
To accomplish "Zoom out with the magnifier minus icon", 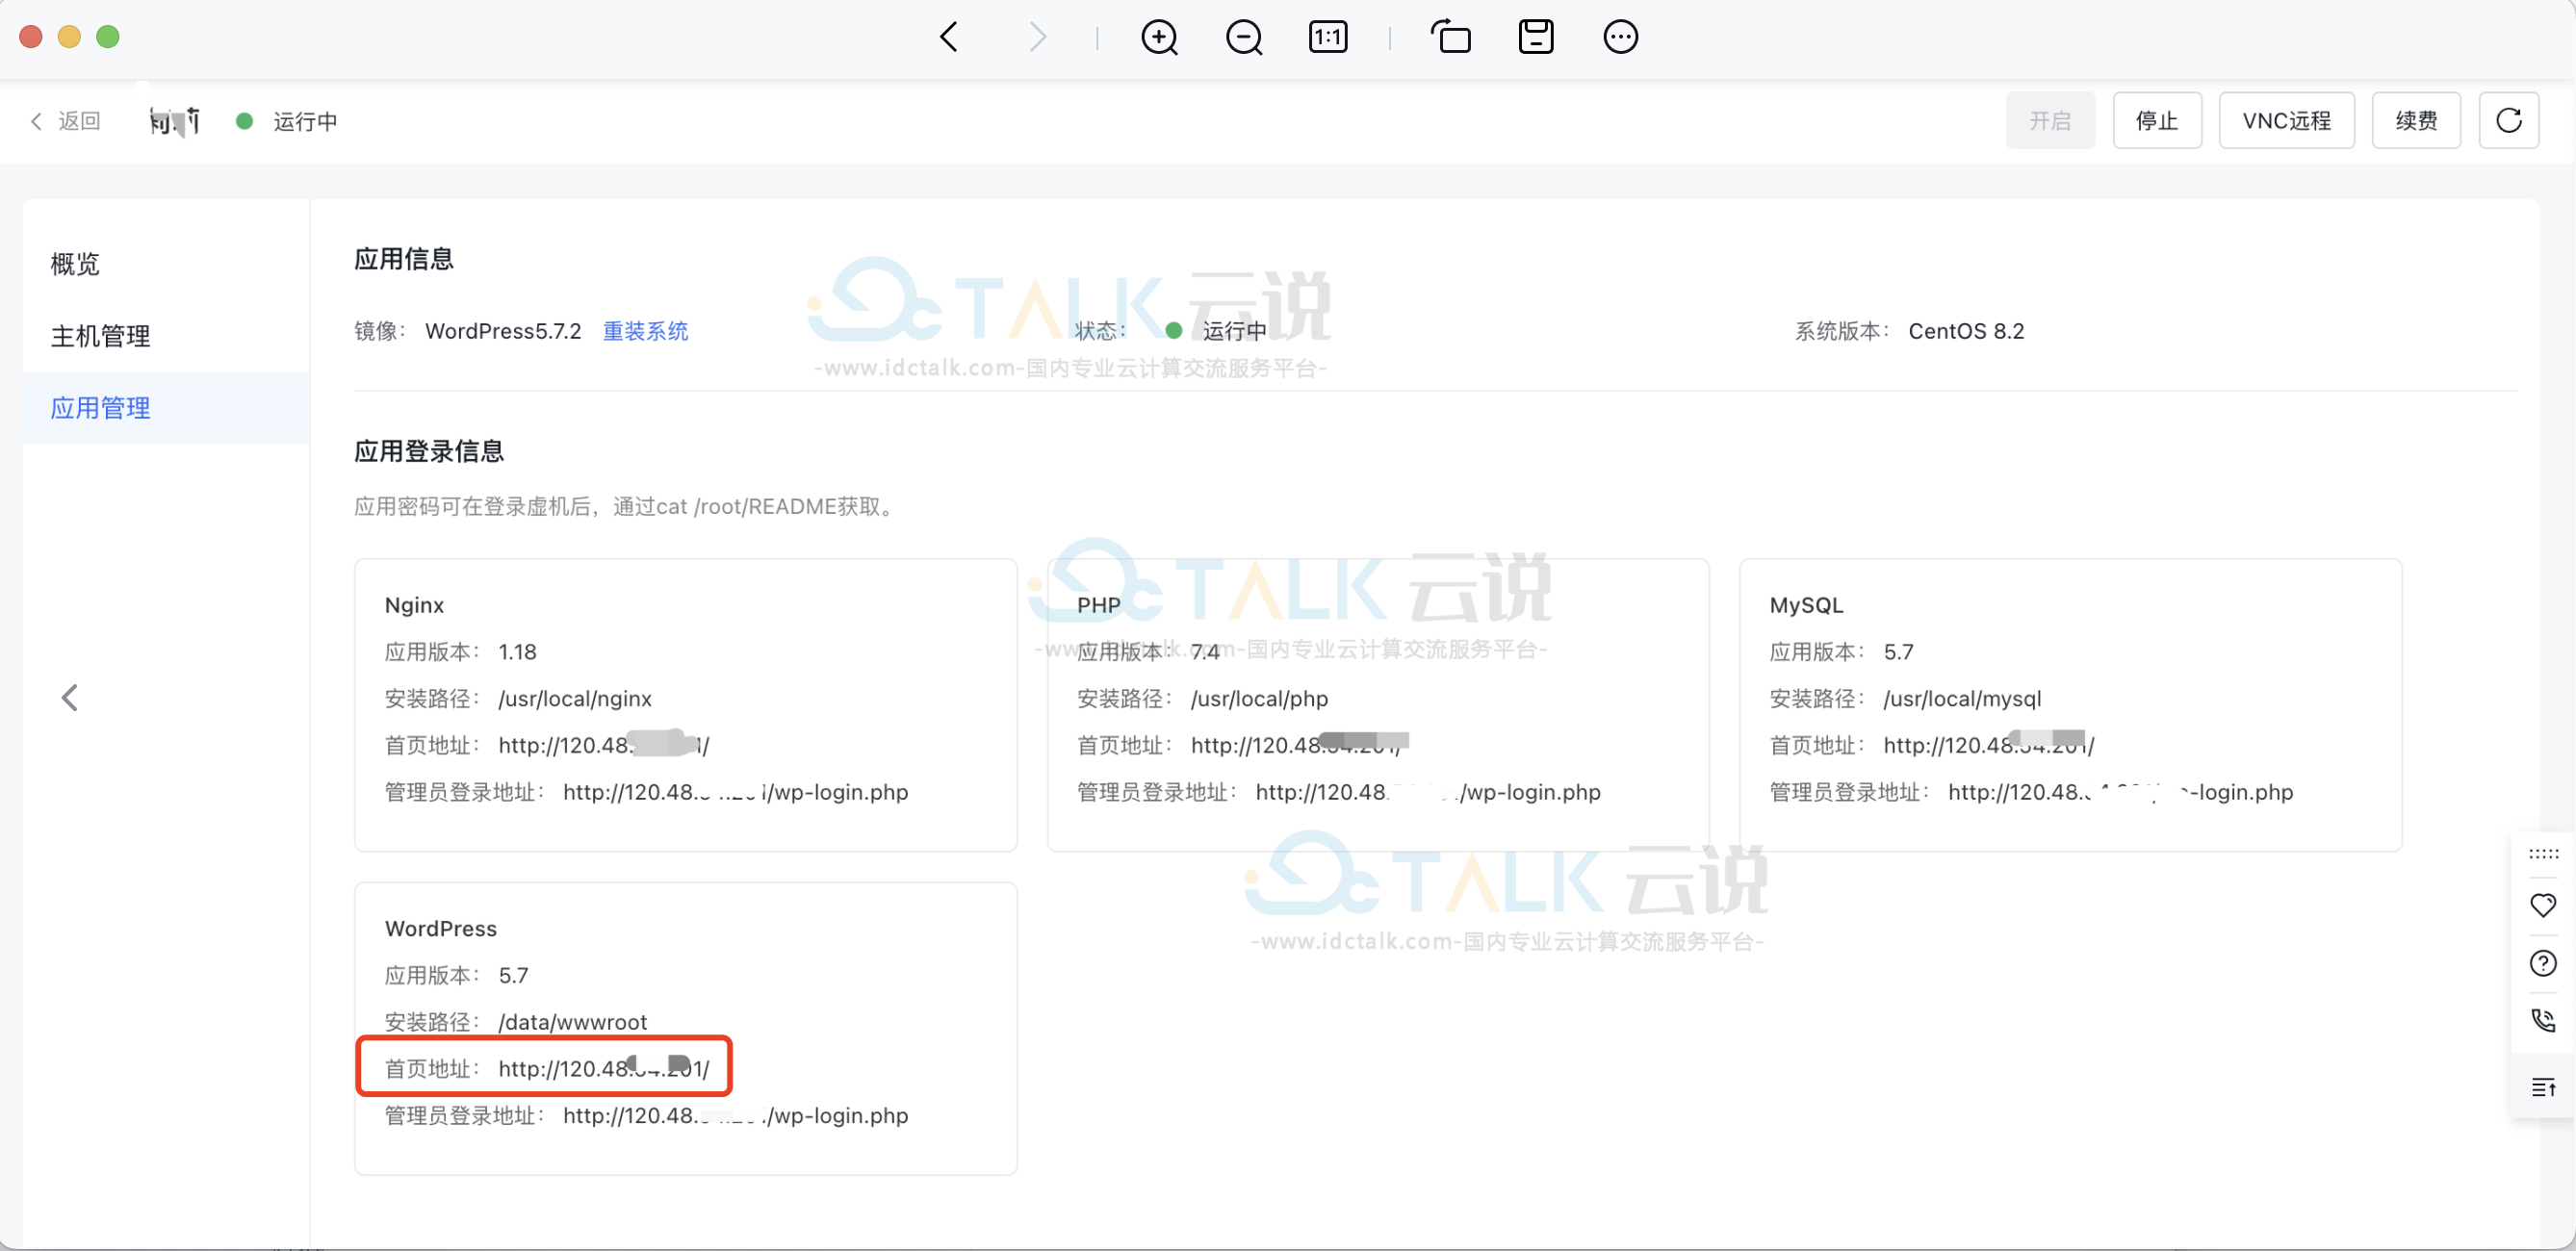I will pyautogui.click(x=1244, y=37).
